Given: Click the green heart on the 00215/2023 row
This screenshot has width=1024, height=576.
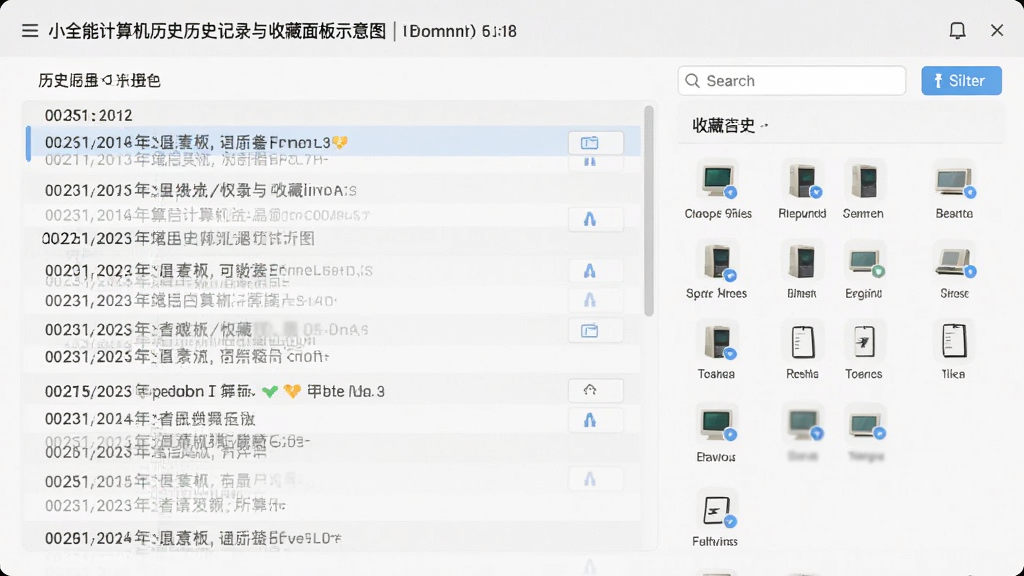Looking at the screenshot, I should point(270,392).
